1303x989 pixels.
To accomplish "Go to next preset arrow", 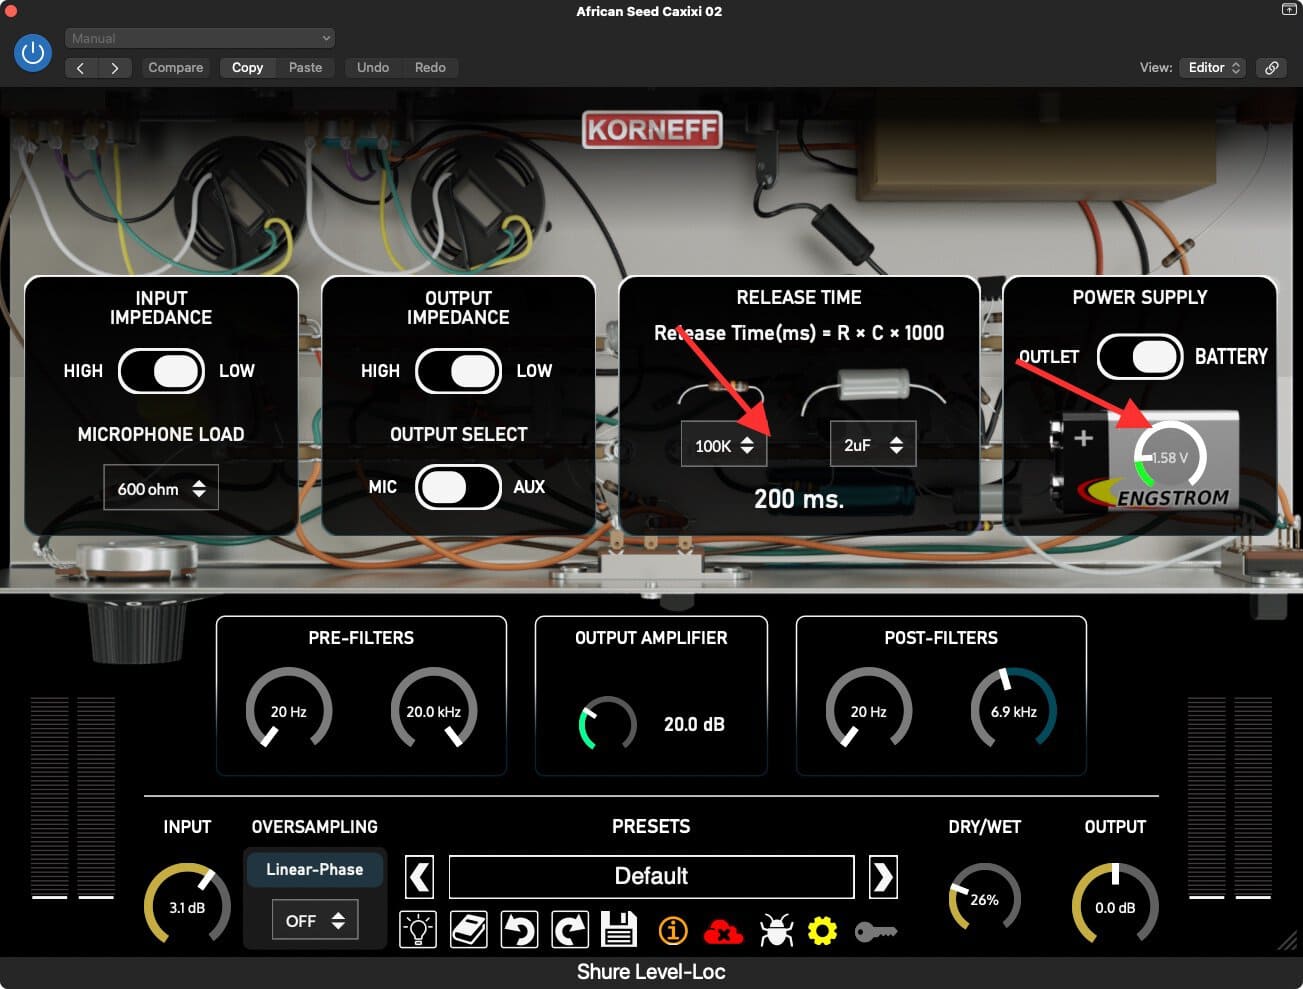I will (883, 877).
